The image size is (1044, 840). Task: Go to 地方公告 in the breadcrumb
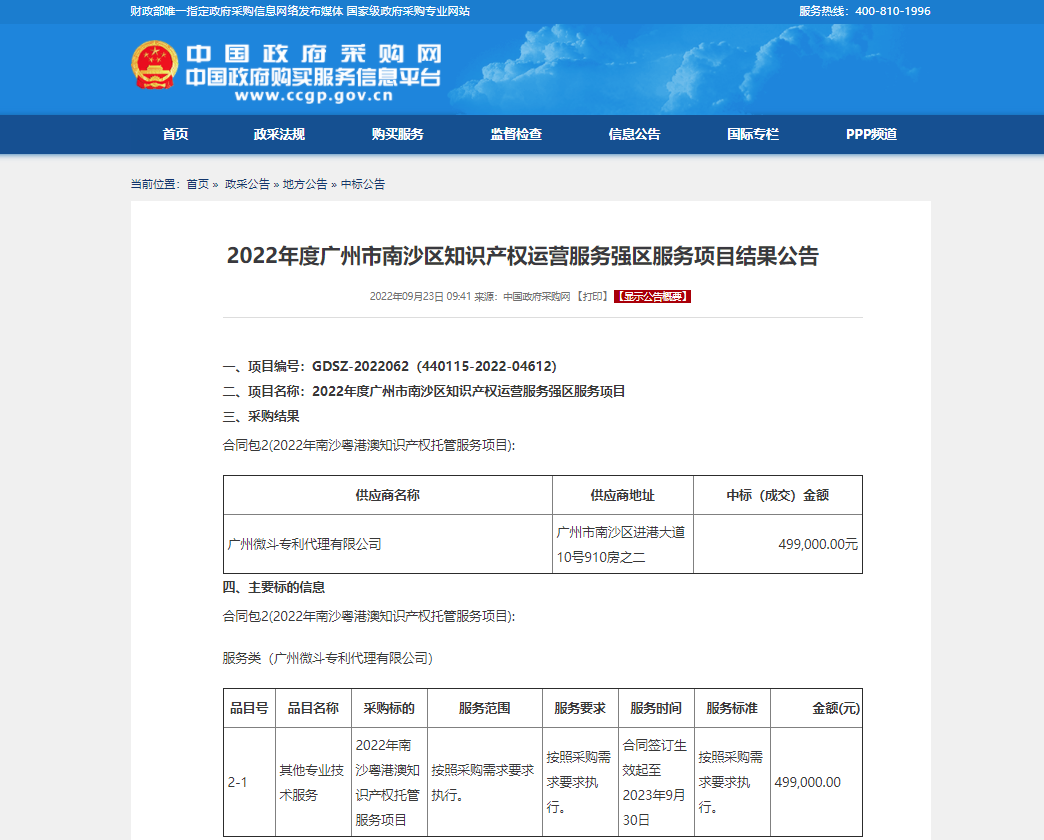pyautogui.click(x=305, y=184)
